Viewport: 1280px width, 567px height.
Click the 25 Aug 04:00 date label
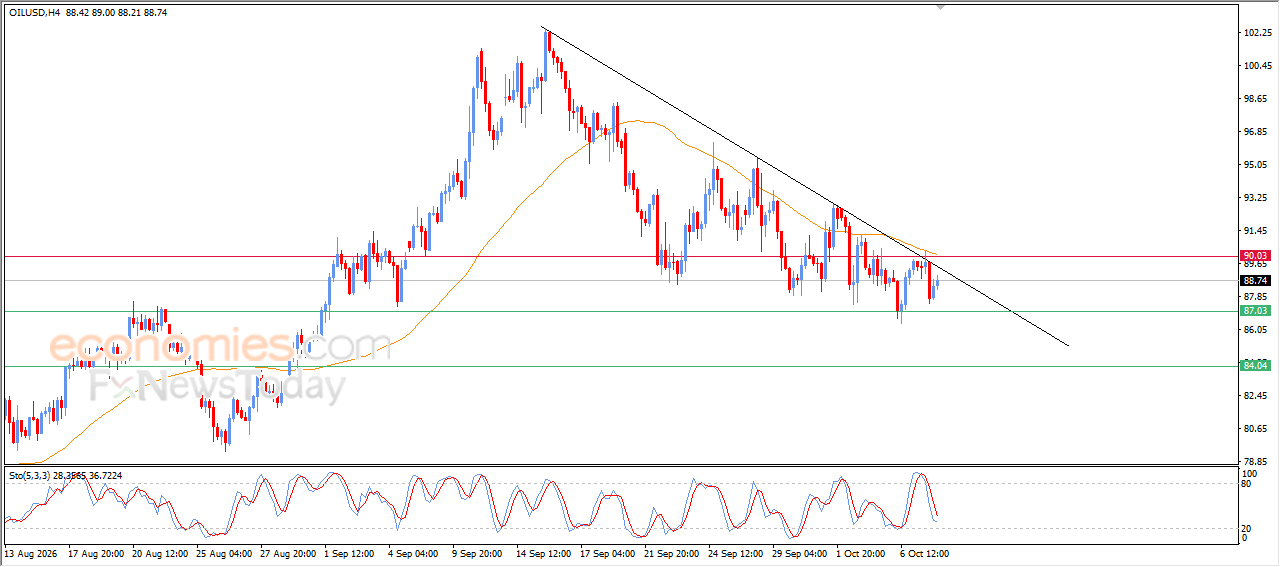[224, 553]
